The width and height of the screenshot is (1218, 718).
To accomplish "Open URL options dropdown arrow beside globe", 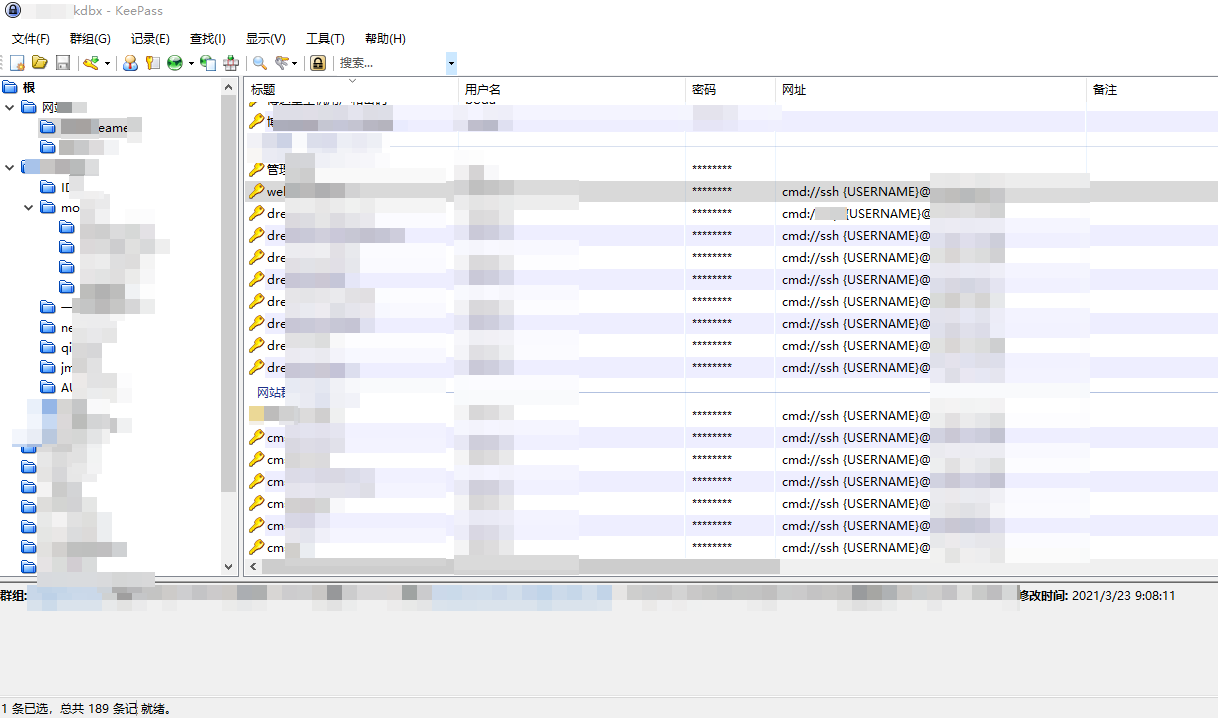I will (x=191, y=63).
